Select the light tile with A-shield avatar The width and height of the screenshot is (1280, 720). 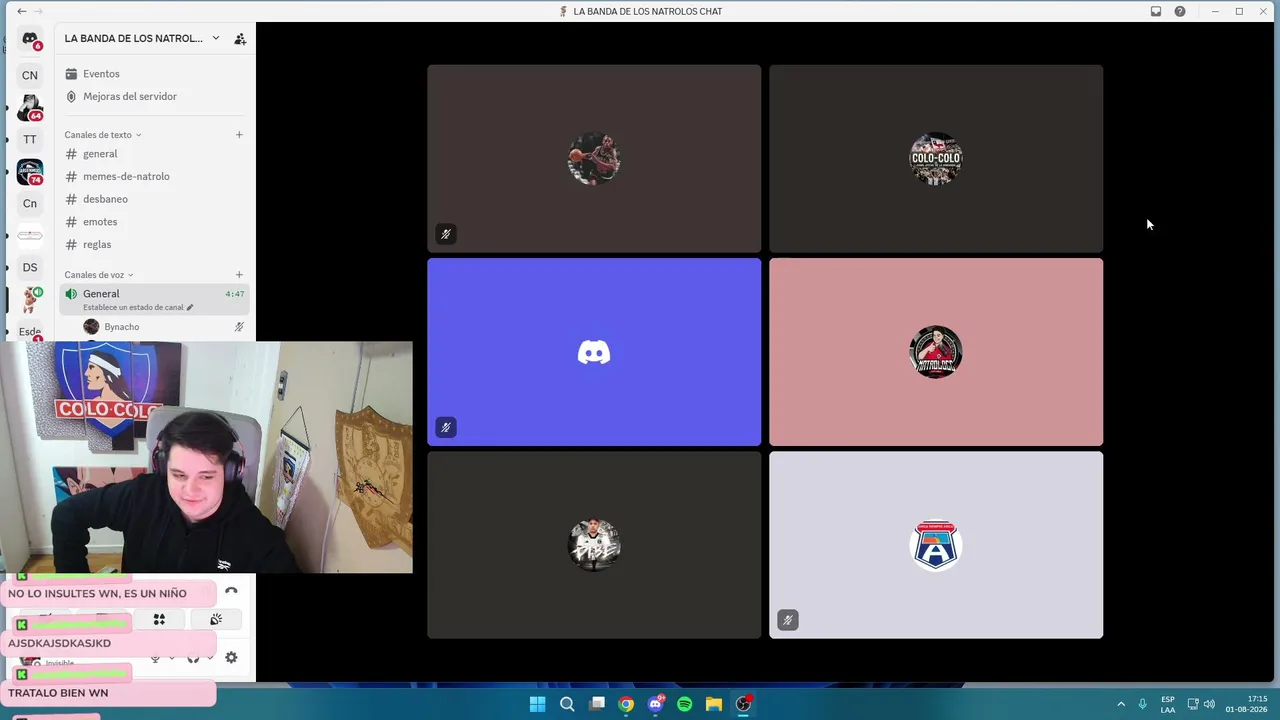point(936,545)
